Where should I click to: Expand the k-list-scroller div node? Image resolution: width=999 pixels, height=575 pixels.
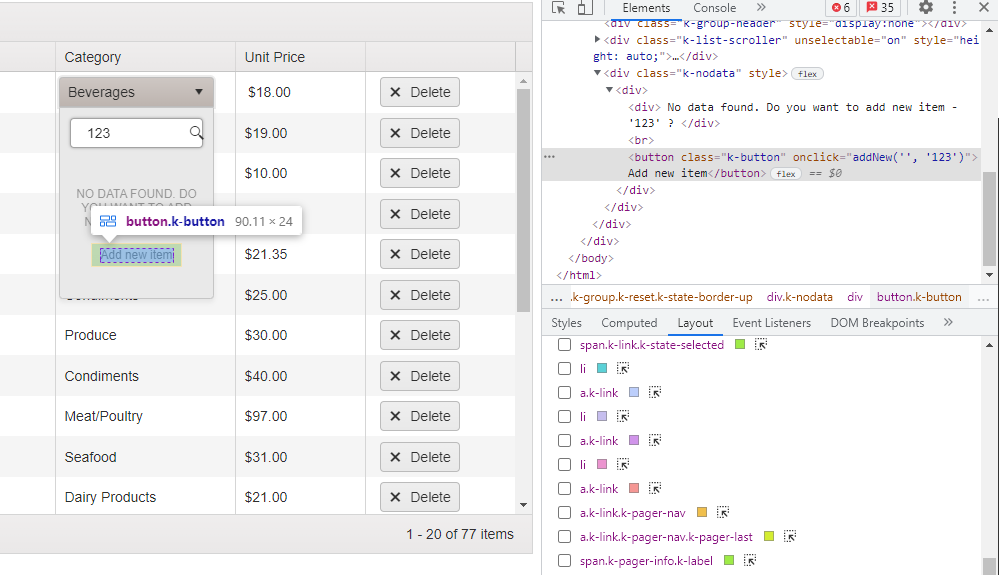[597, 39]
